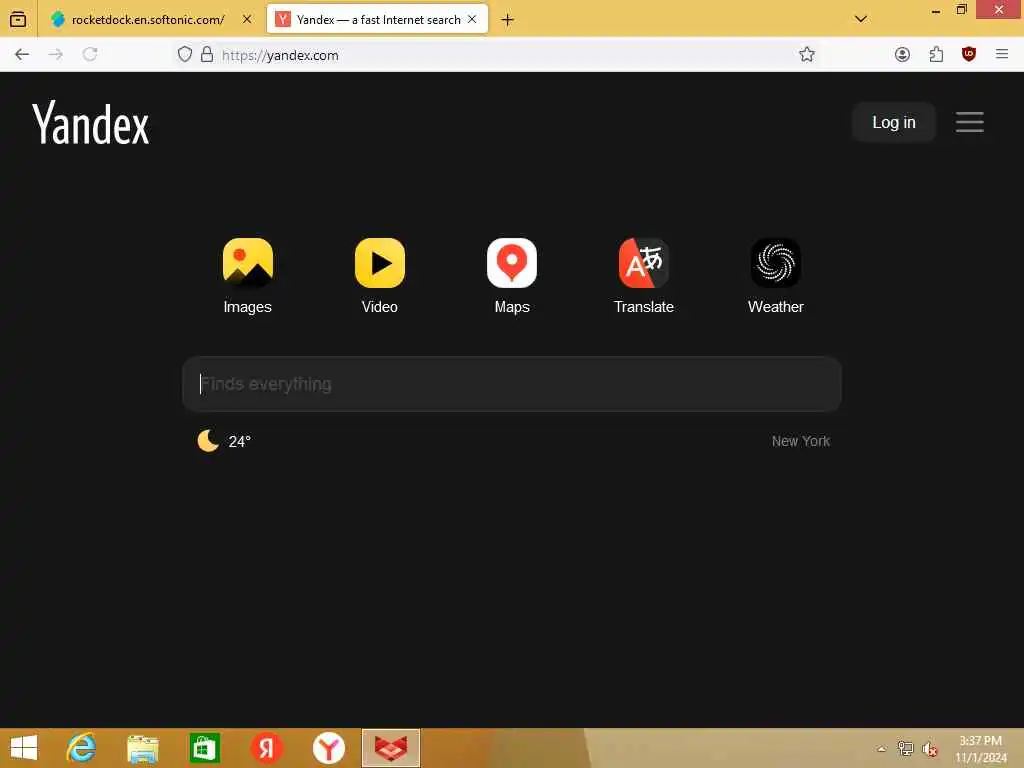Open the 24° moon weather widget

(224, 441)
